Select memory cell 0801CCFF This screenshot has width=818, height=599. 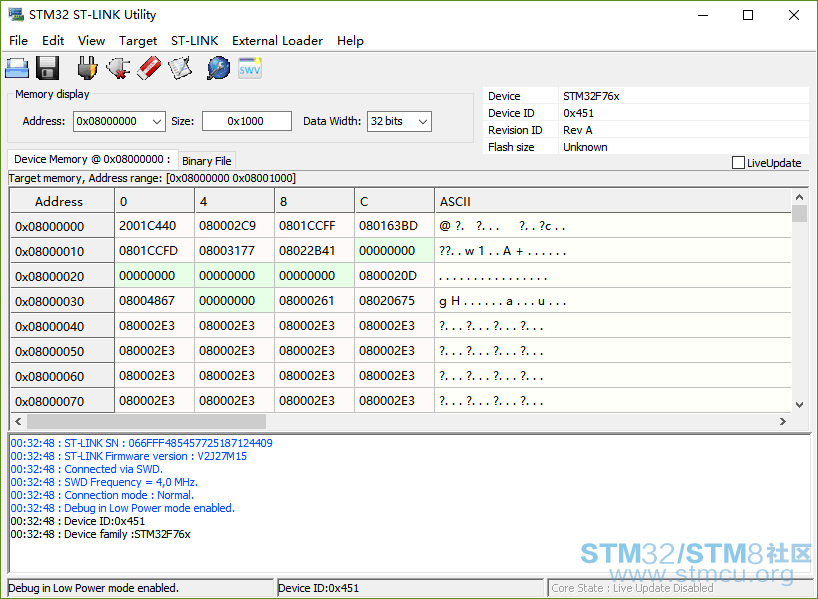[x=315, y=226]
